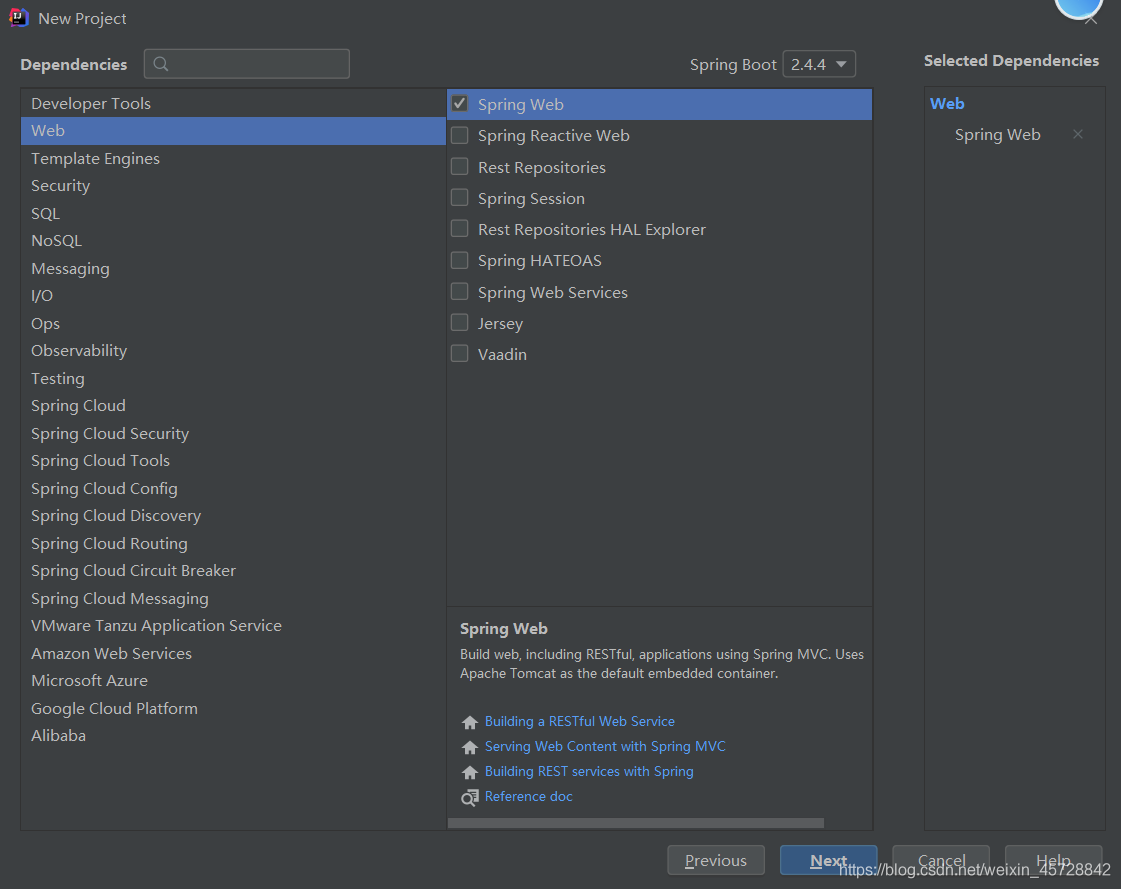Enable Rest Repositories HAL Explorer
This screenshot has width=1121, height=889.
[460, 229]
